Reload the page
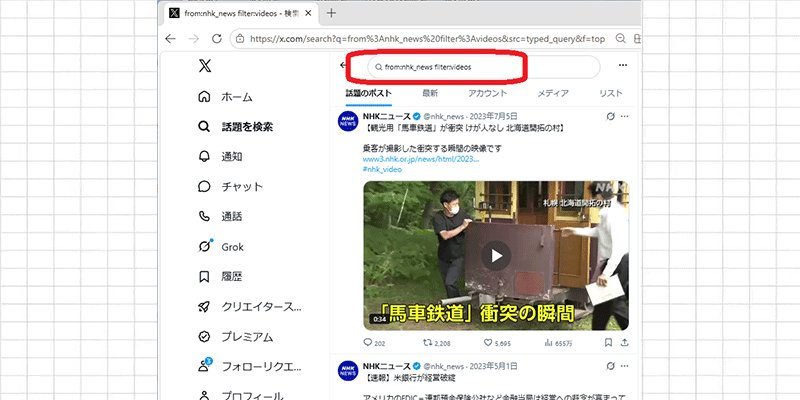 click(217, 39)
